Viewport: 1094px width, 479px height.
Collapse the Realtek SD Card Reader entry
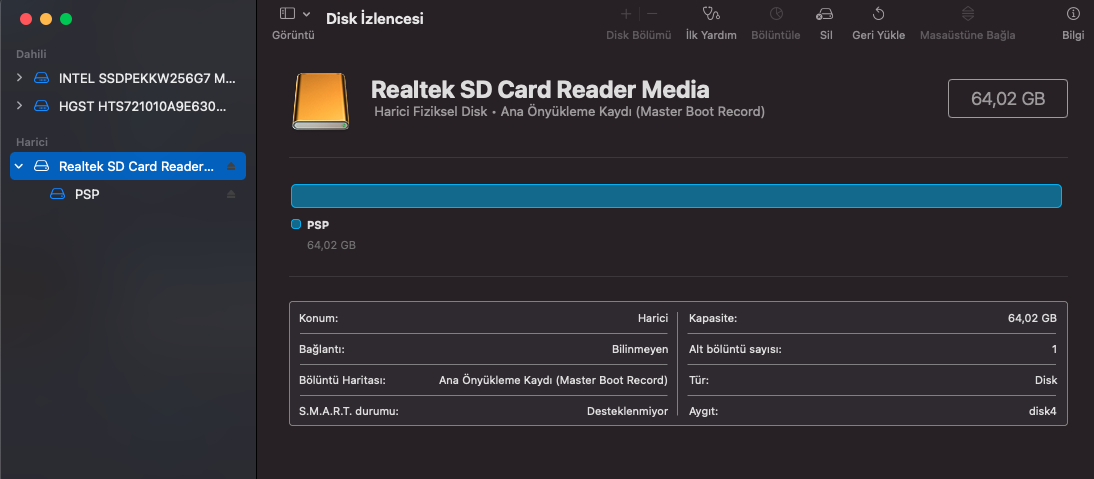pyautogui.click(x=19, y=166)
